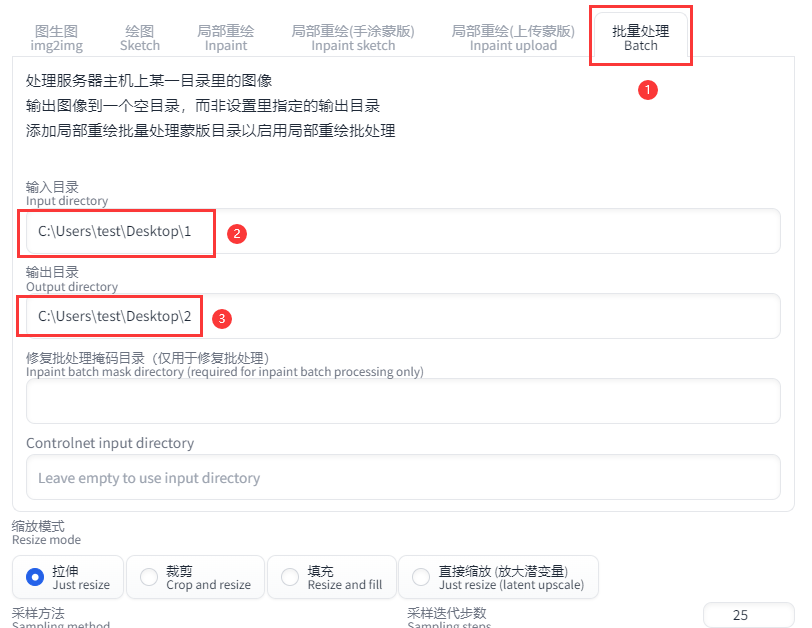Viewport: 812px width, 628px height.
Task: Select the Inpaint tab
Action: tap(226, 38)
